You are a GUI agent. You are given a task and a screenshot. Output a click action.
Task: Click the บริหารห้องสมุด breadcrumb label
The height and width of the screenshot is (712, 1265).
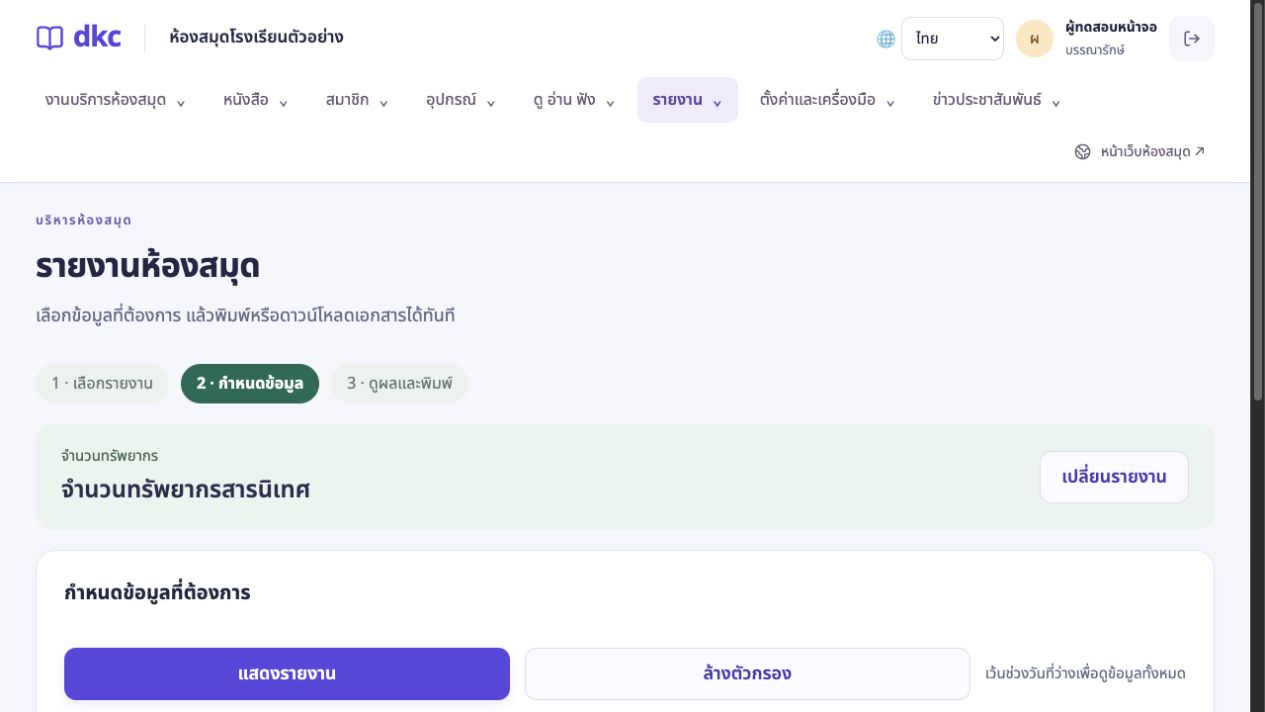(x=84, y=220)
